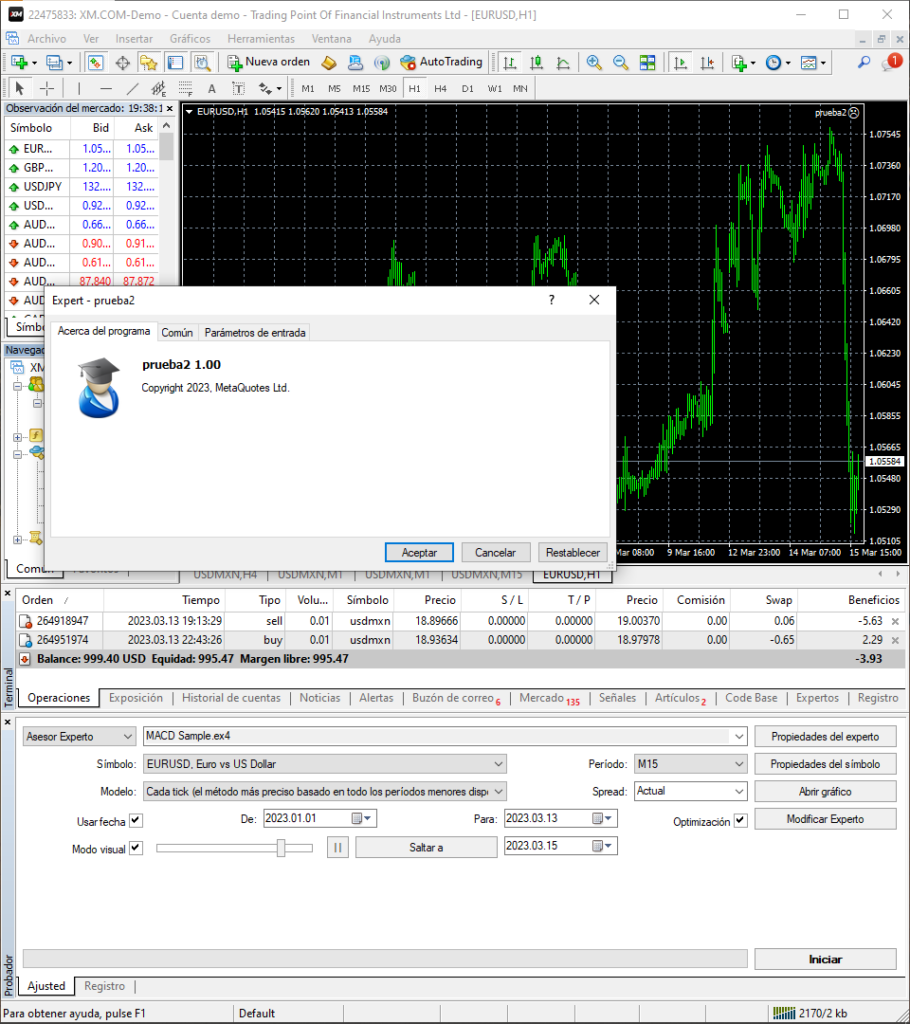This screenshot has height=1024, width=910.
Task: Toggle the Navigator star-folder icon
Action: (148, 63)
